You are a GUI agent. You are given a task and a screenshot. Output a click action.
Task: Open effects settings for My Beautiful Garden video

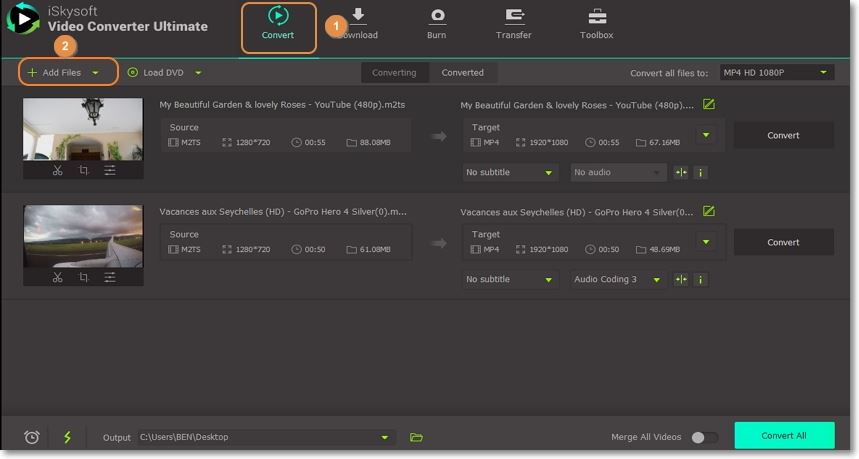[110, 170]
